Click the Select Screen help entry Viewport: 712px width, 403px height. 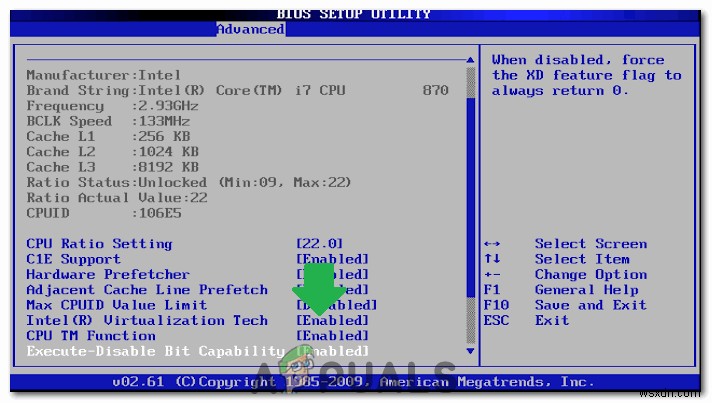click(x=591, y=244)
